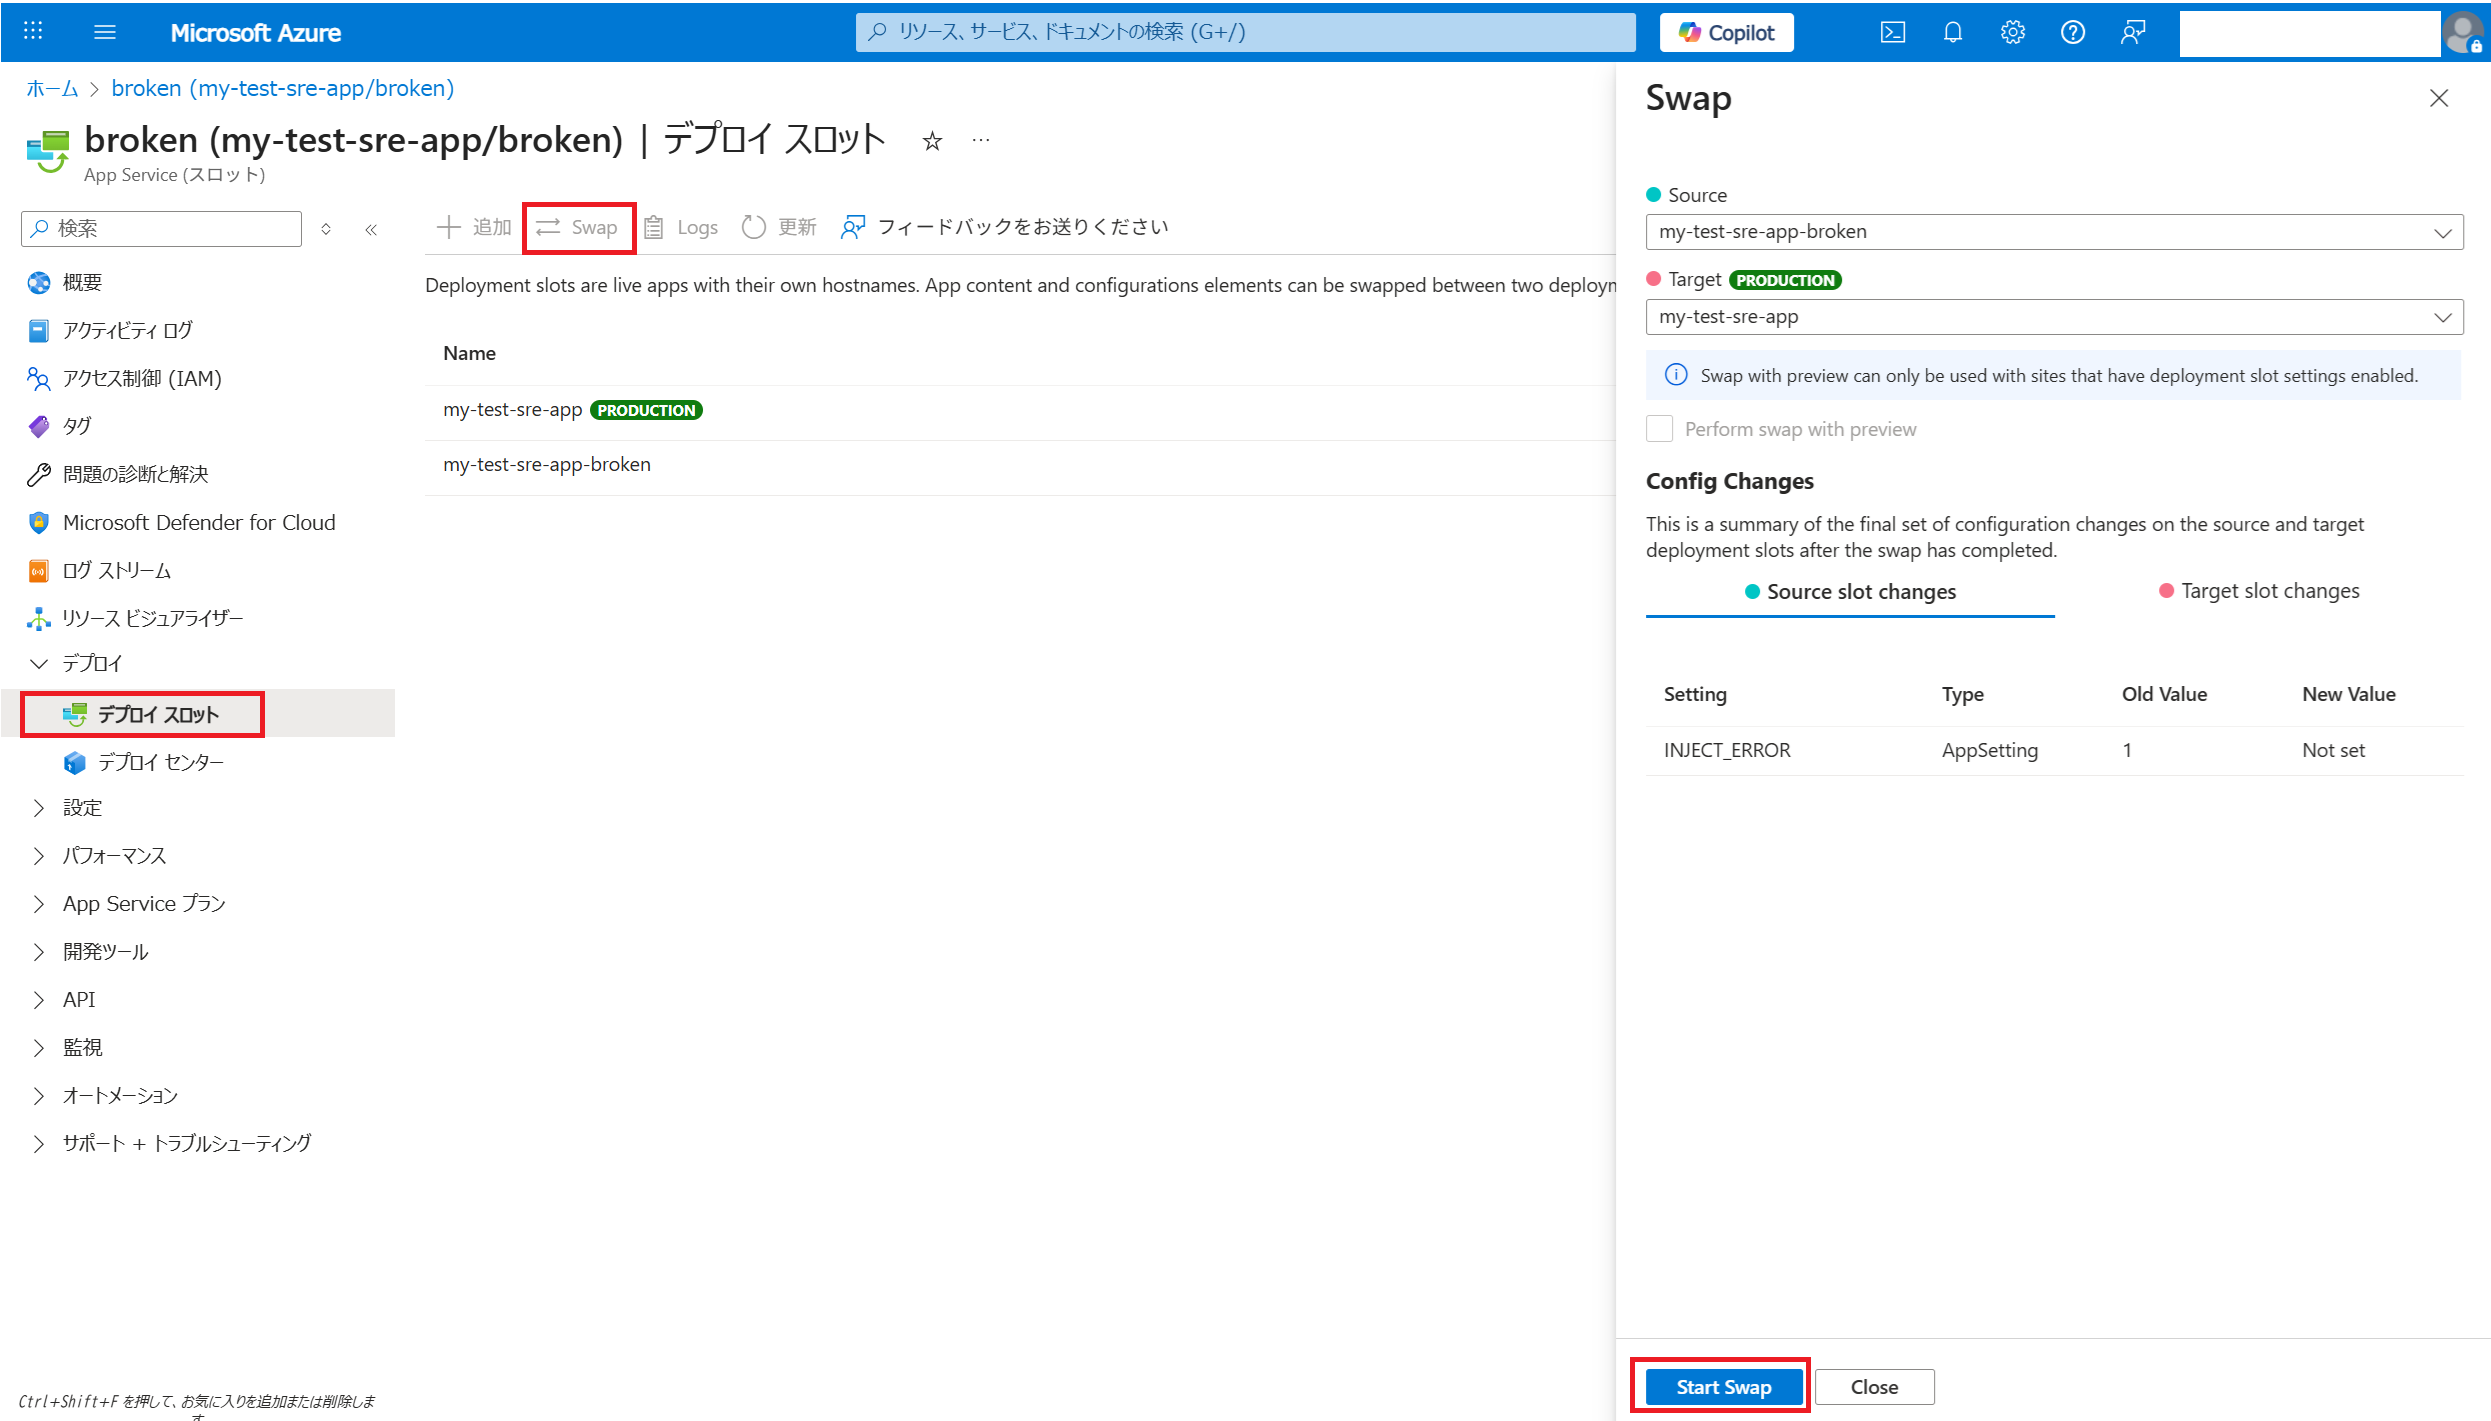
Task: Click フィードバックをお送りください
Action: [x=1005, y=227]
